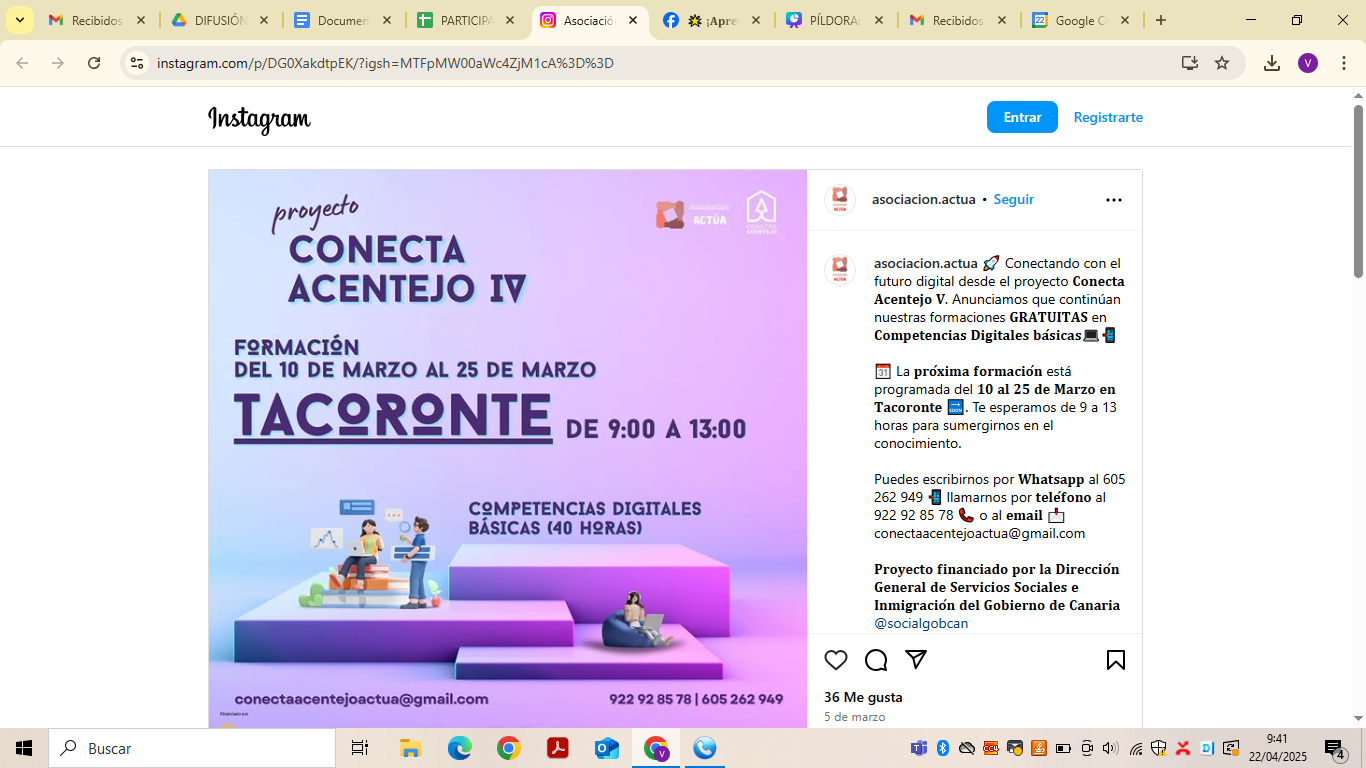Viewport: 1366px width, 768px height.
Task: Open volume control in system tray
Action: pyautogui.click(x=1111, y=748)
